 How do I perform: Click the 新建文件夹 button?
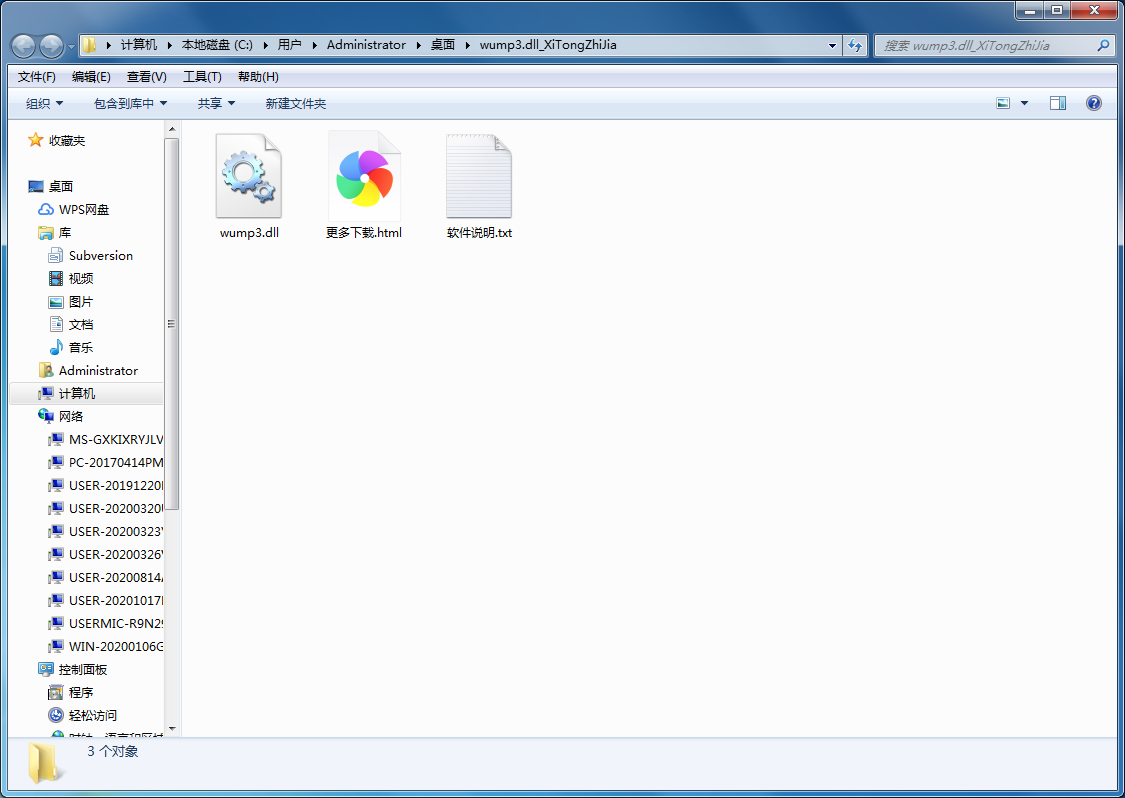(x=296, y=103)
